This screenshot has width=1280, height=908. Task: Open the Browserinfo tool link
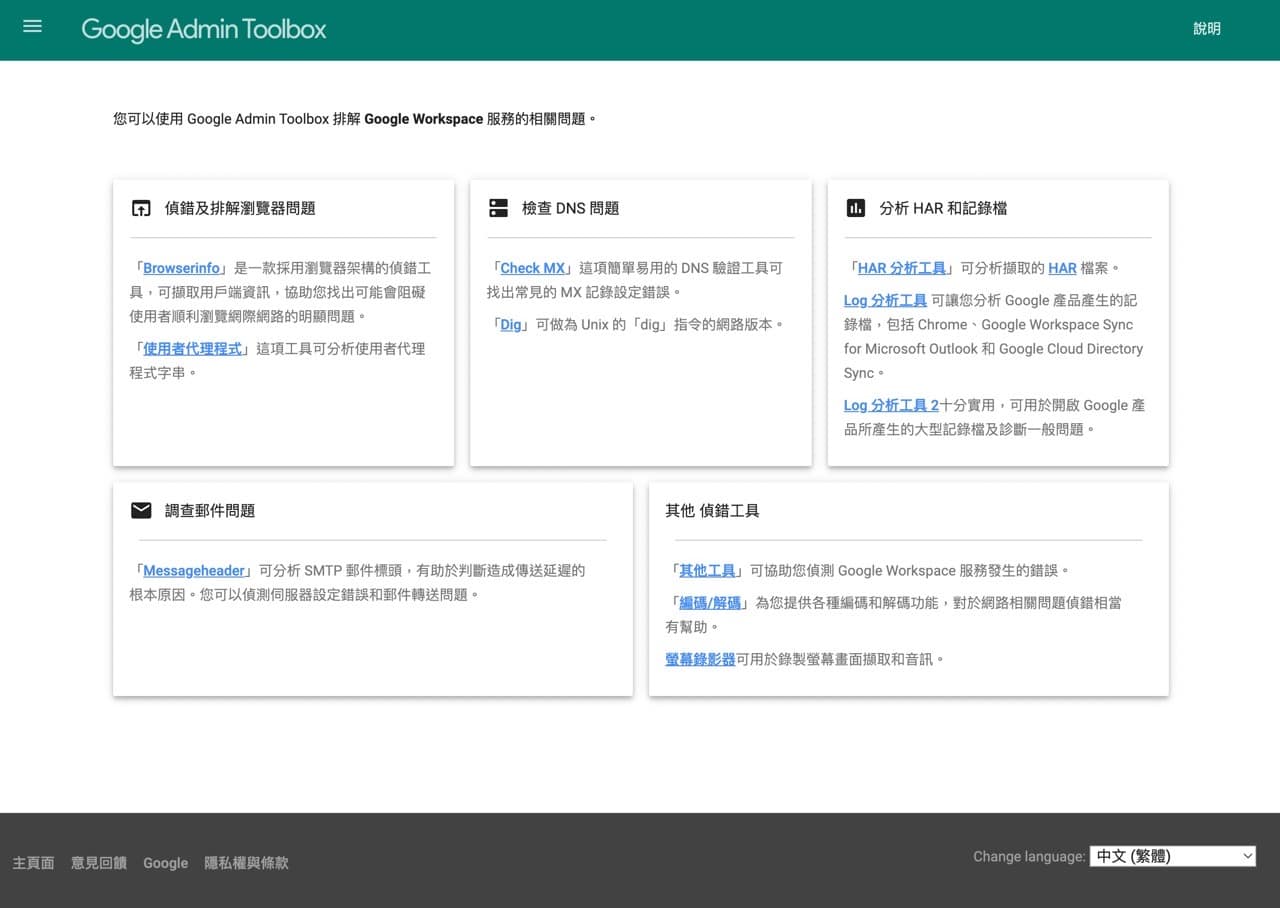pyautogui.click(x=181, y=268)
